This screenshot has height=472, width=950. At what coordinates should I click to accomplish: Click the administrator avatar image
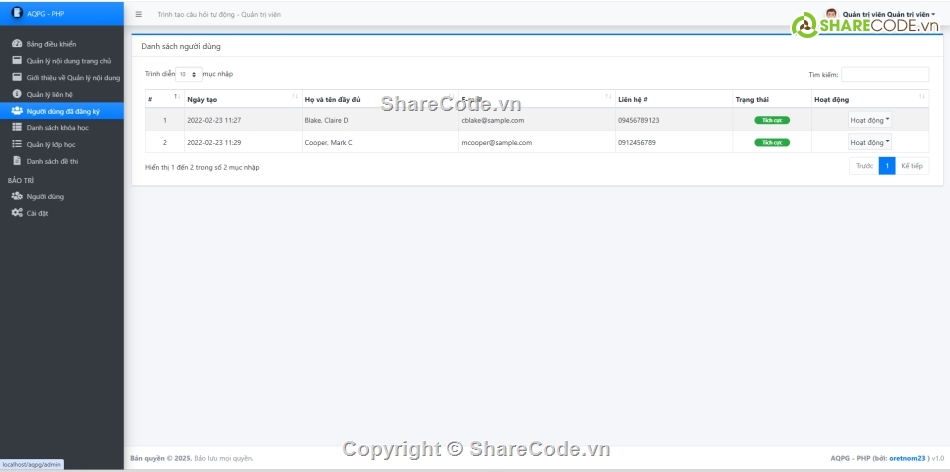(x=831, y=14)
